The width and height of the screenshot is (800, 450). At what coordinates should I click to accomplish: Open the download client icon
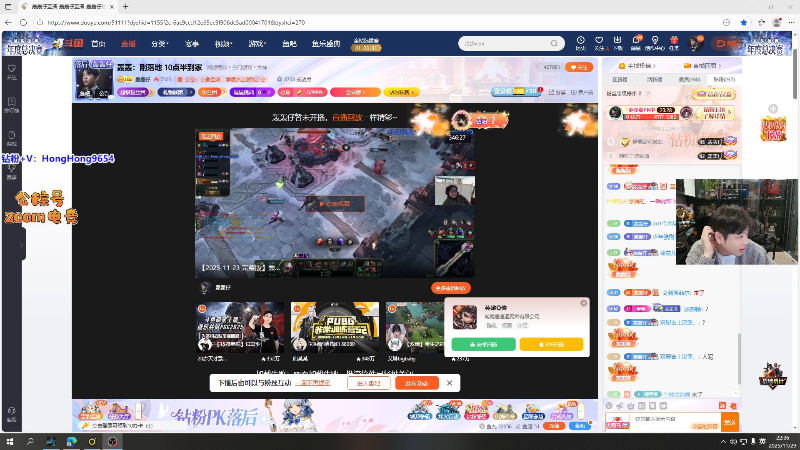(x=617, y=43)
